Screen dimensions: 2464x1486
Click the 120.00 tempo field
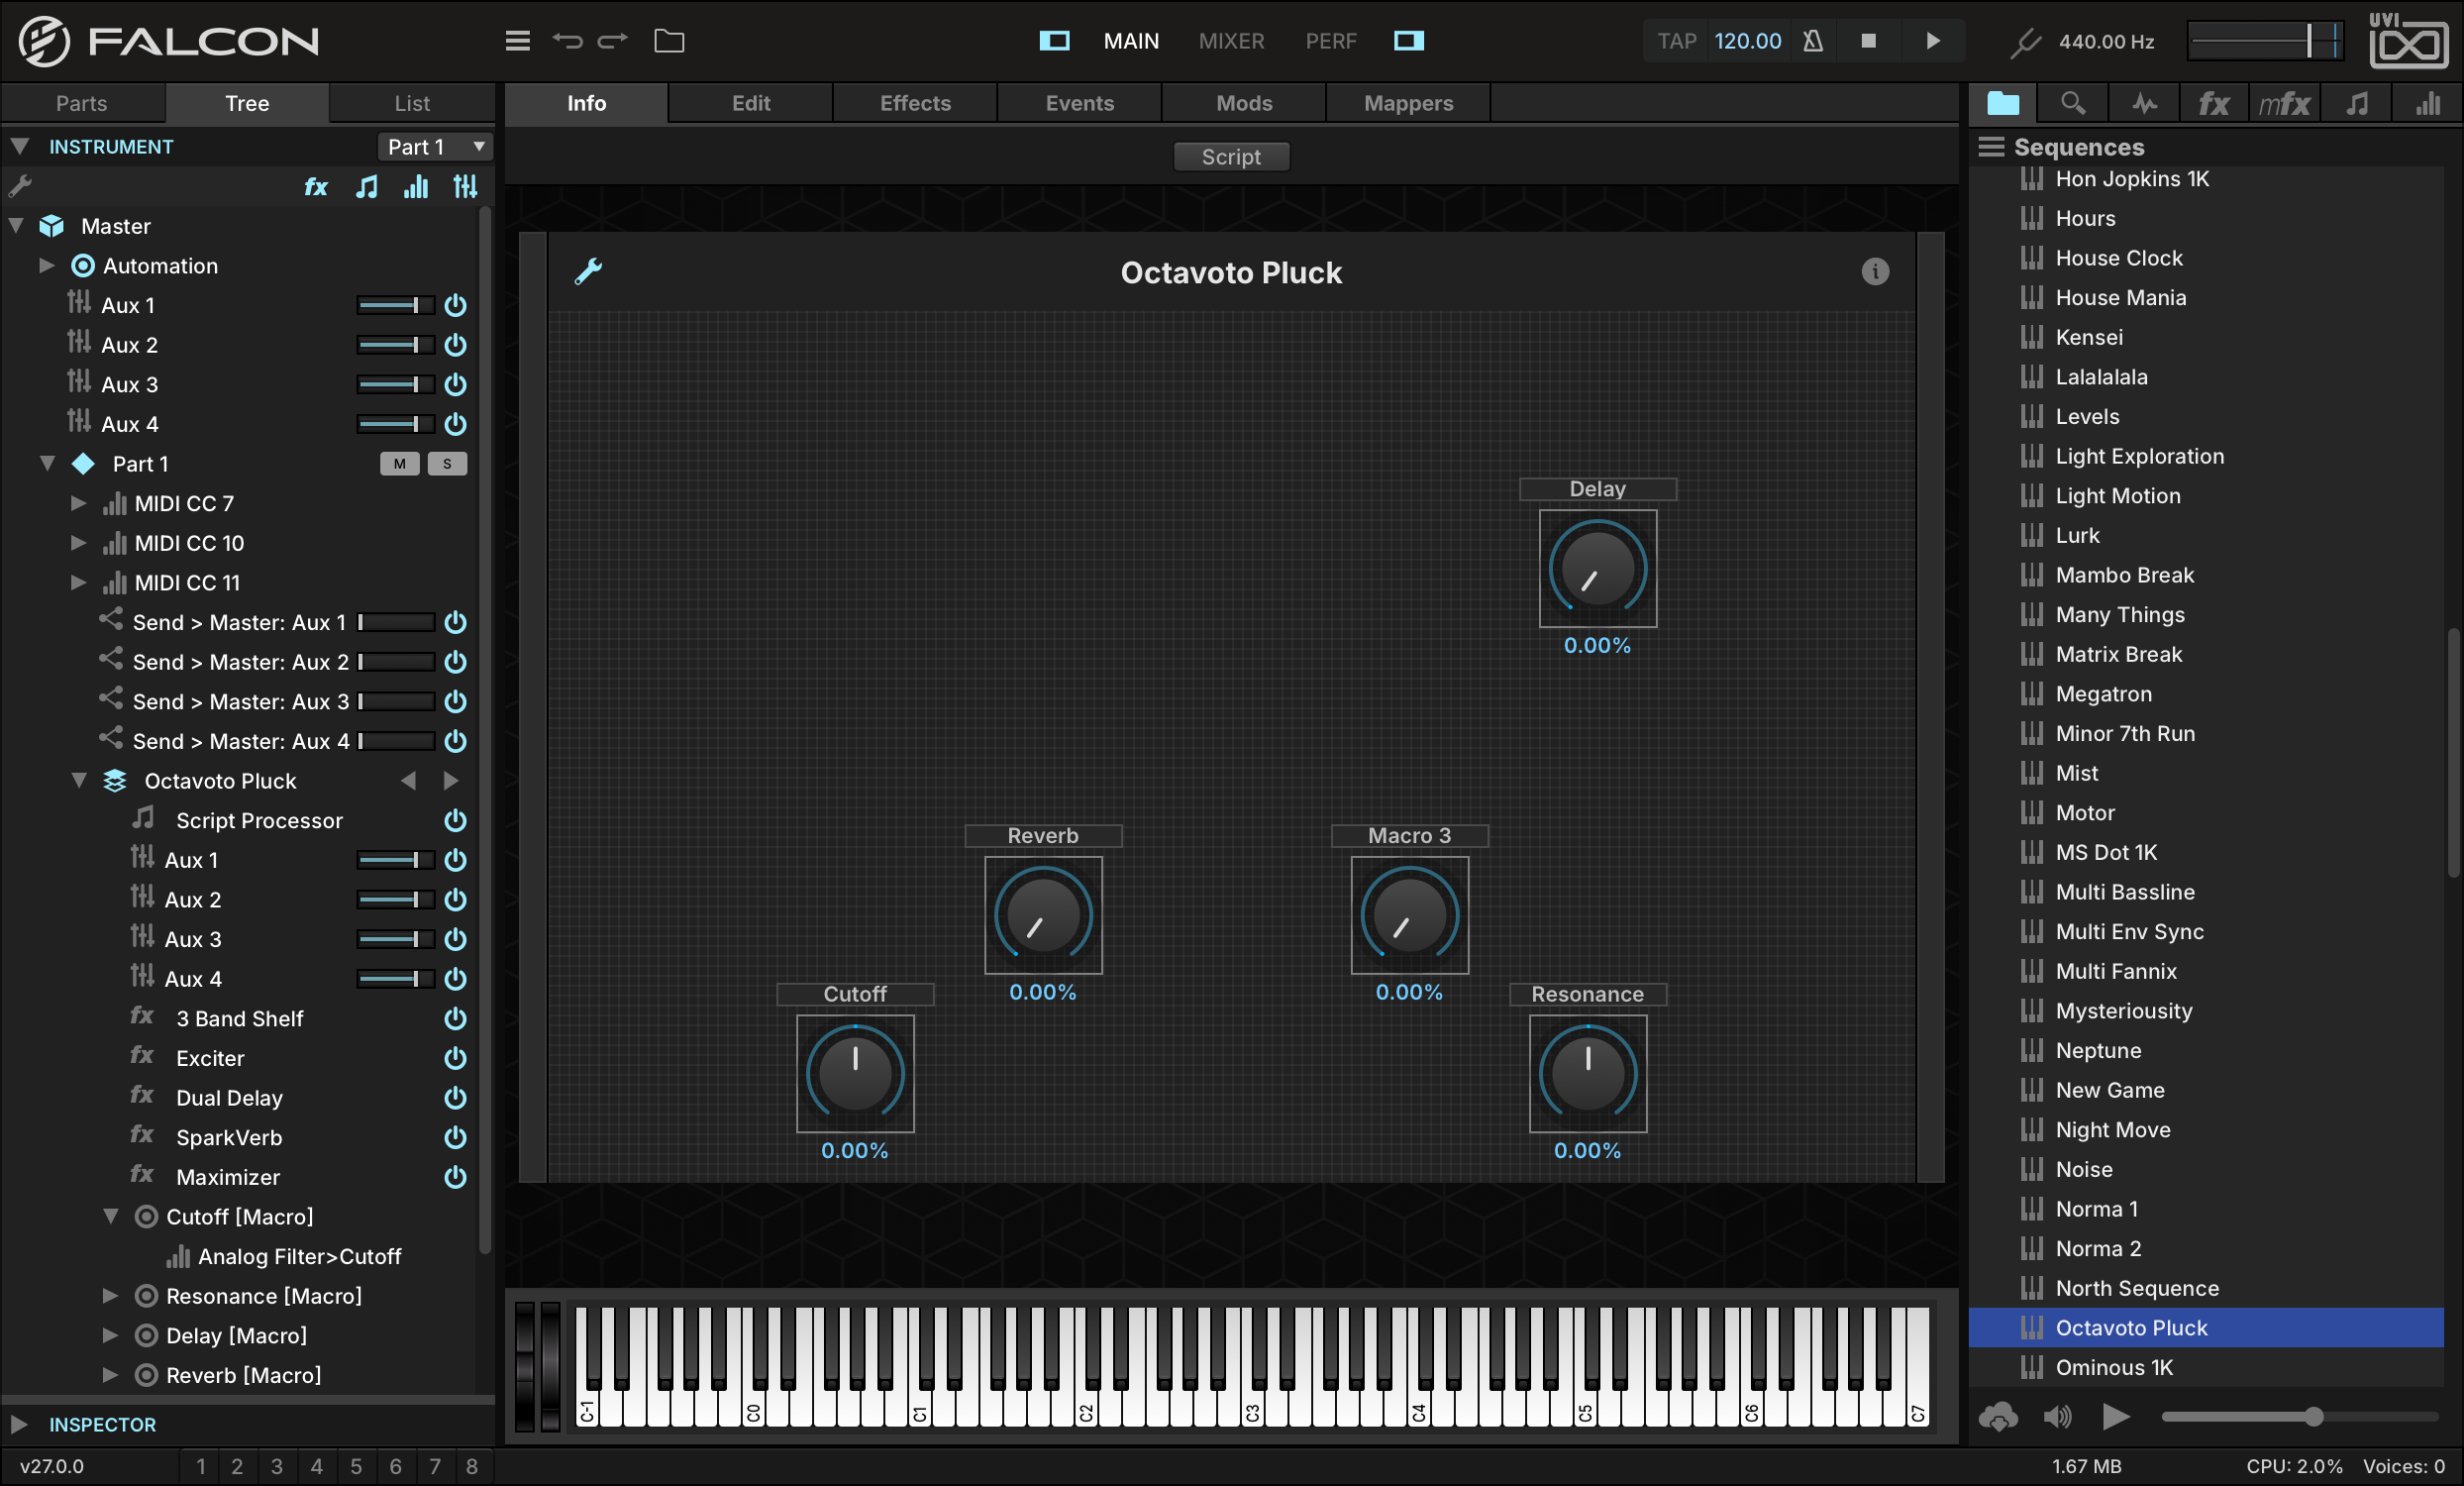point(1747,41)
